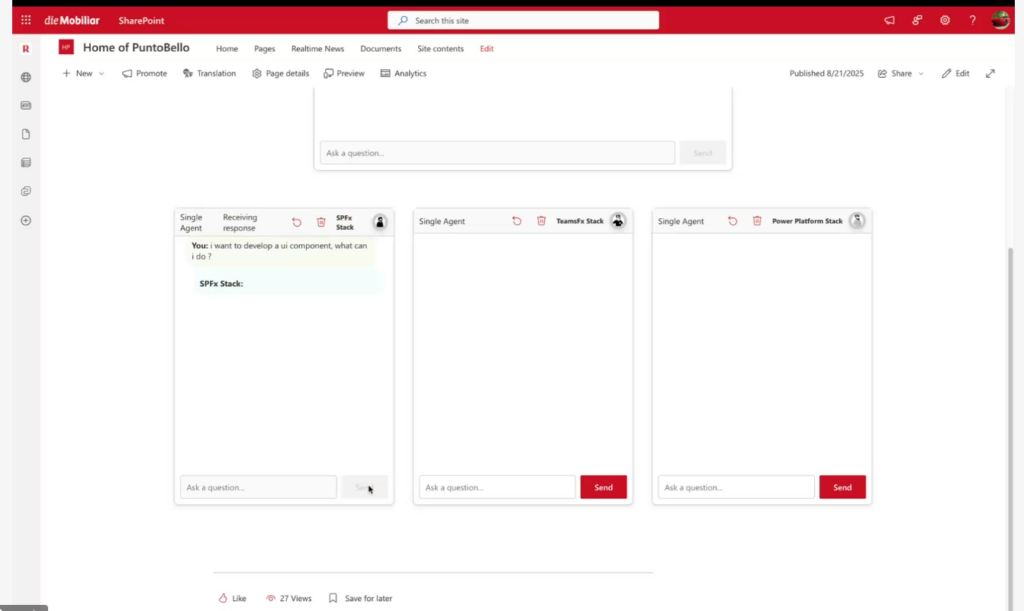This screenshot has height=611, width=1024.
Task: Click the 'SPFx Stack:' response bubble
Action: click(287, 283)
